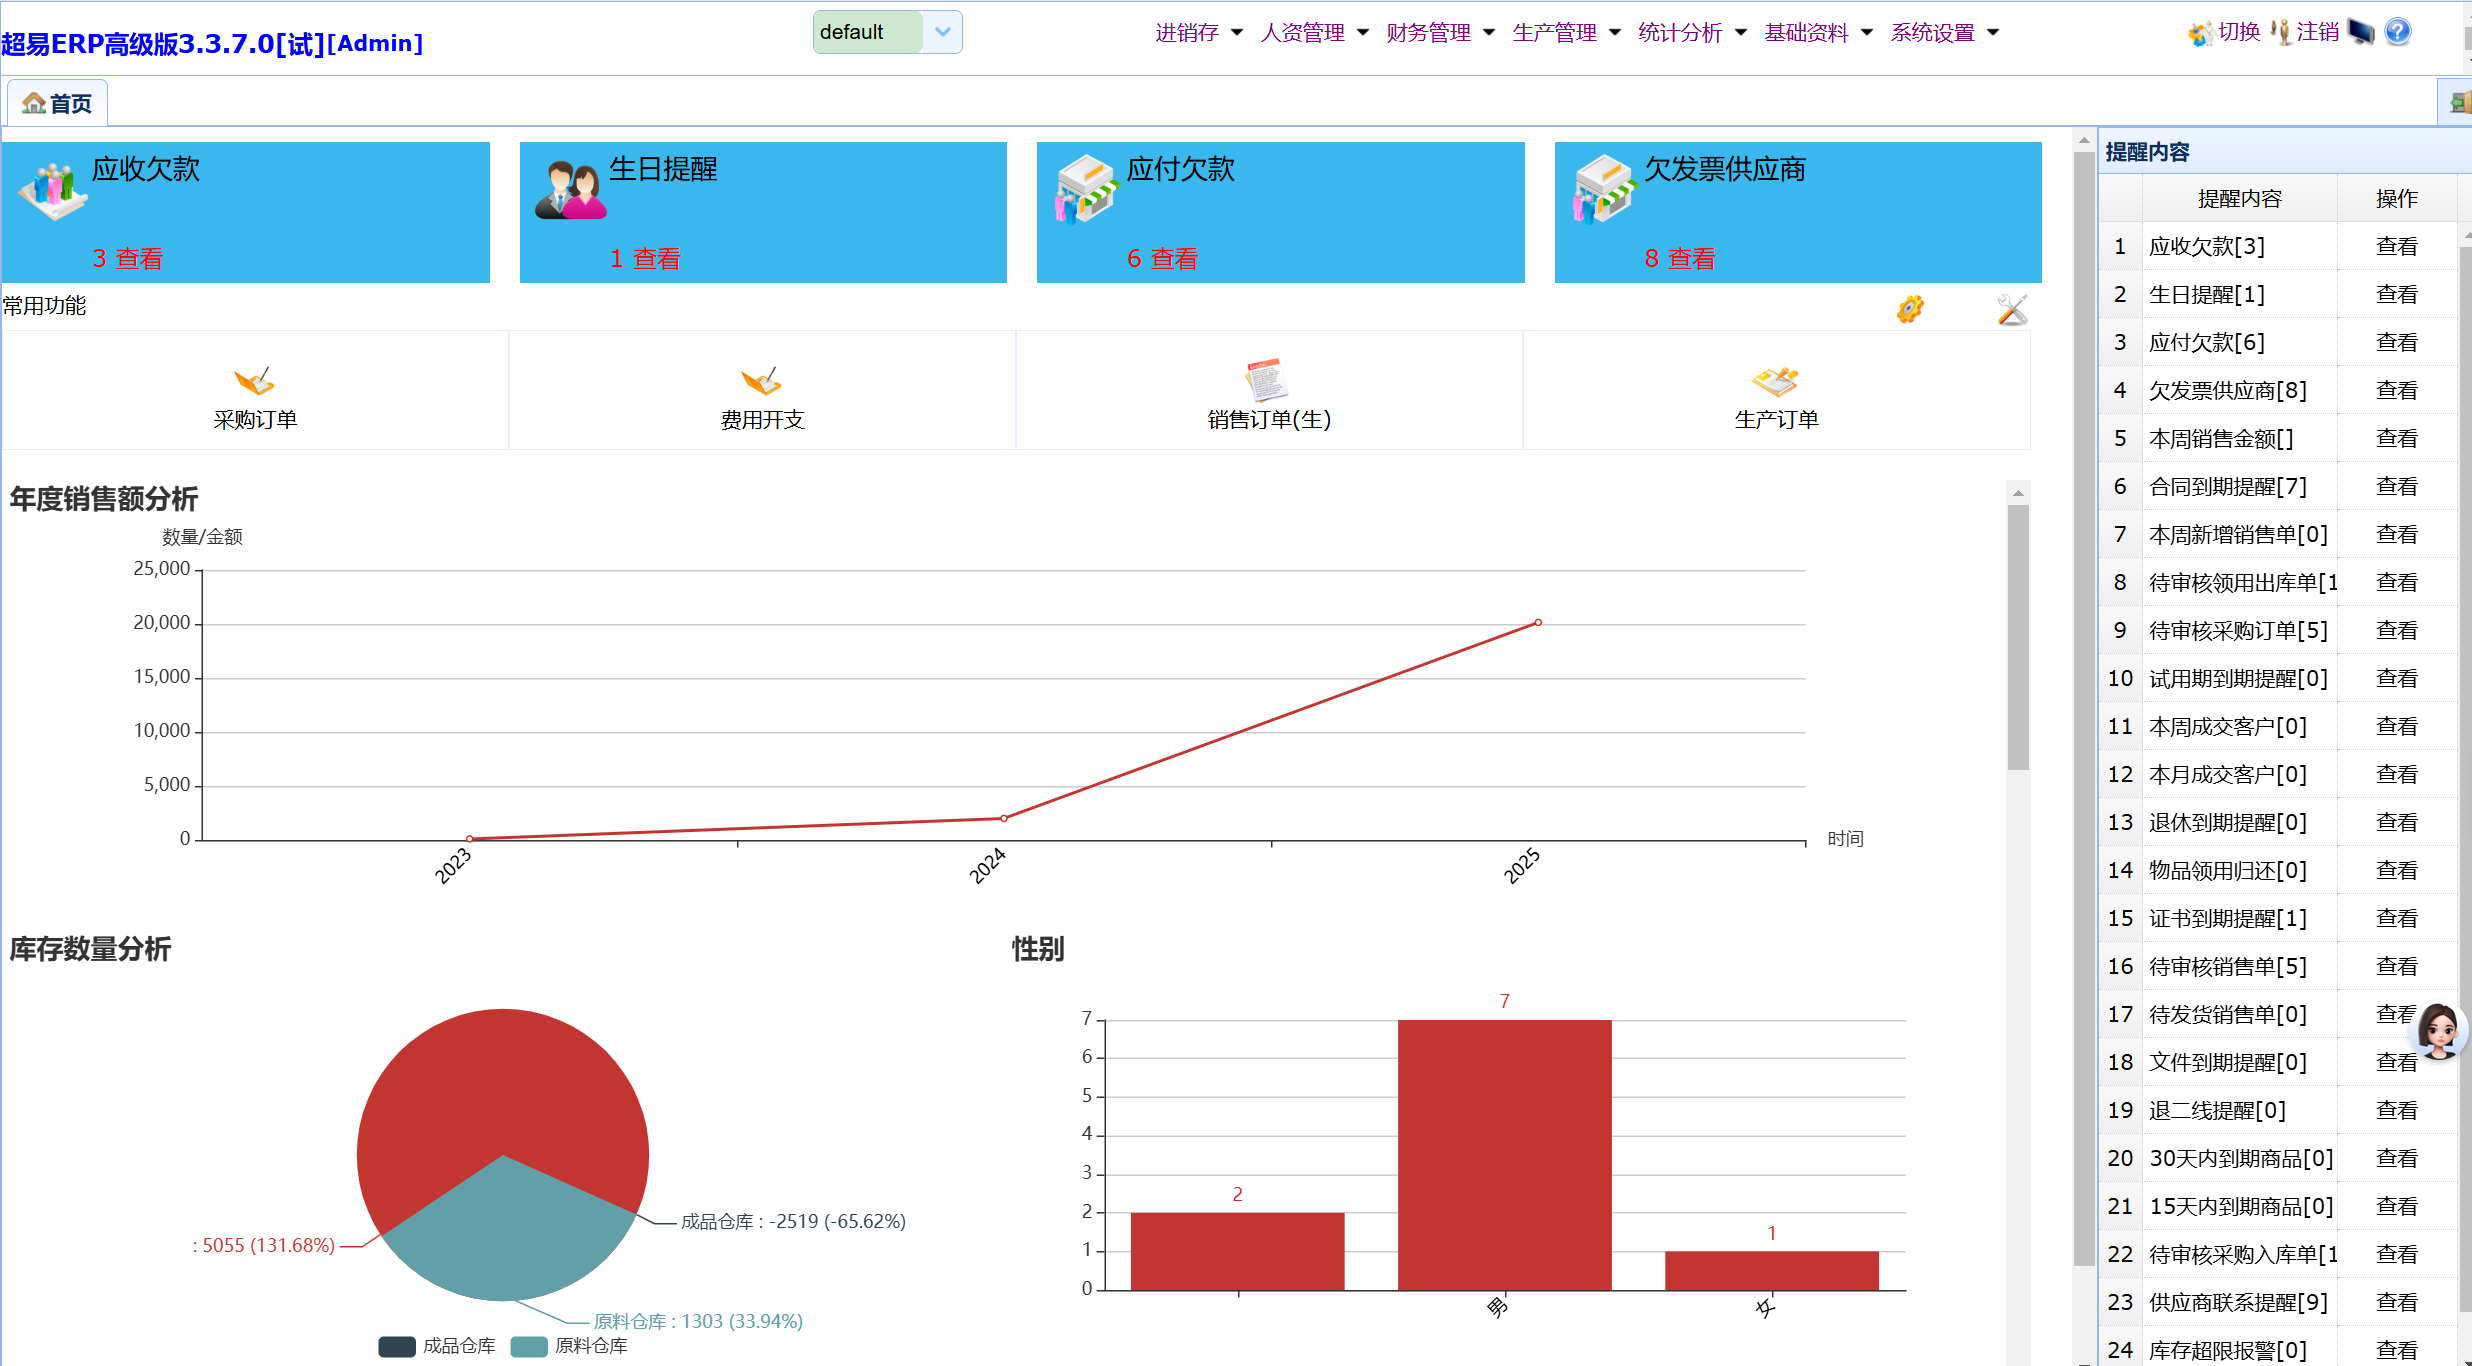
Task: Expand the default theme dropdown
Action: click(x=942, y=32)
